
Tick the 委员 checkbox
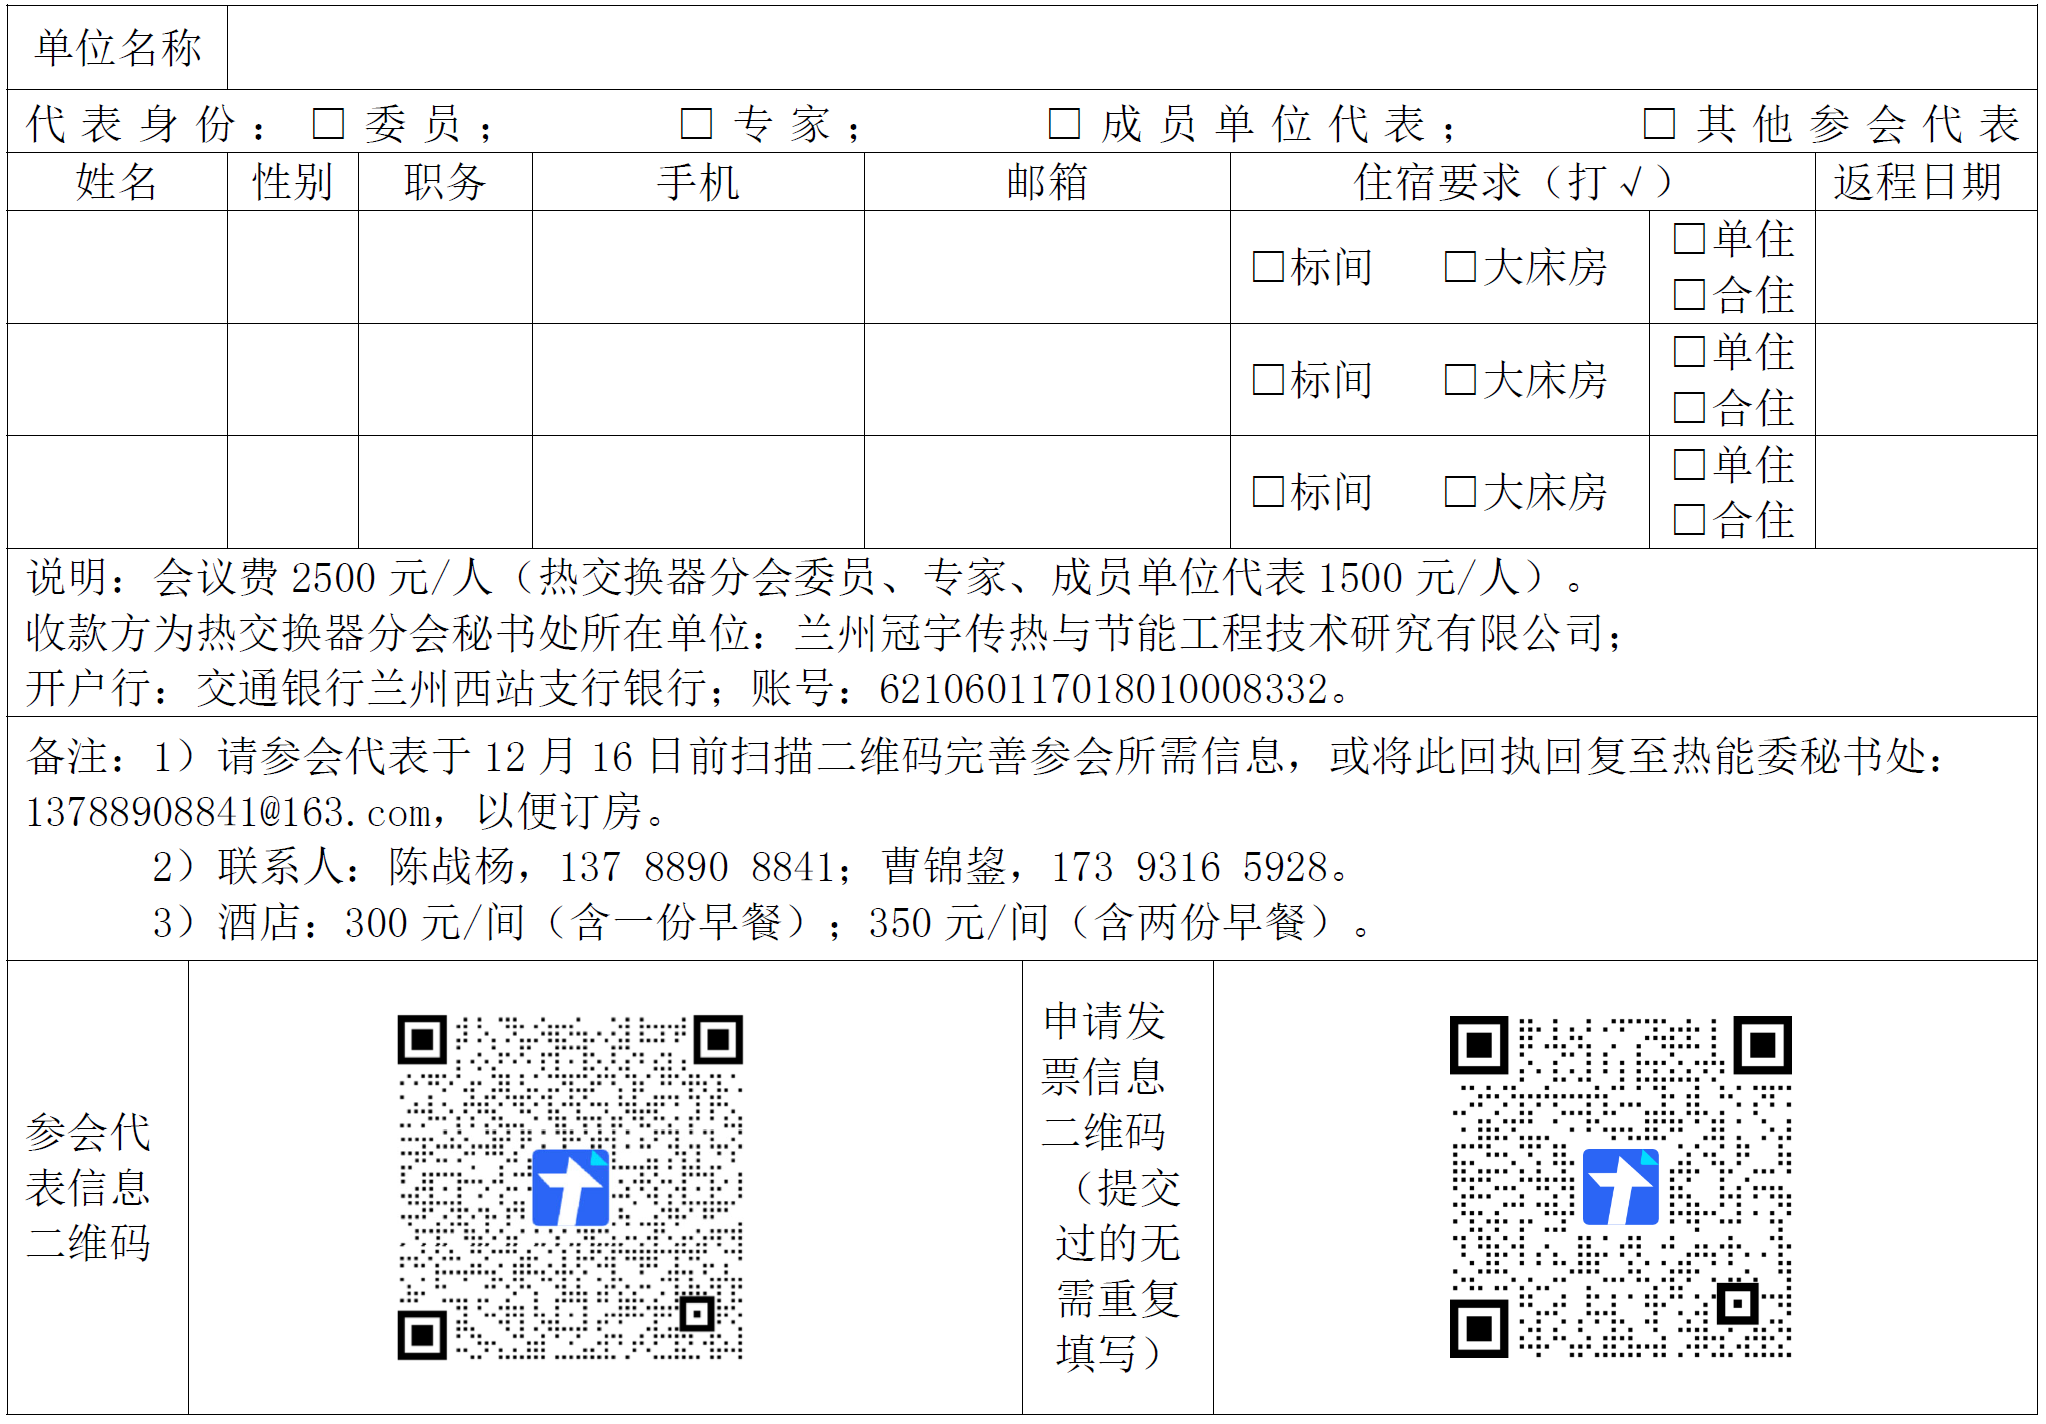pos(328,124)
